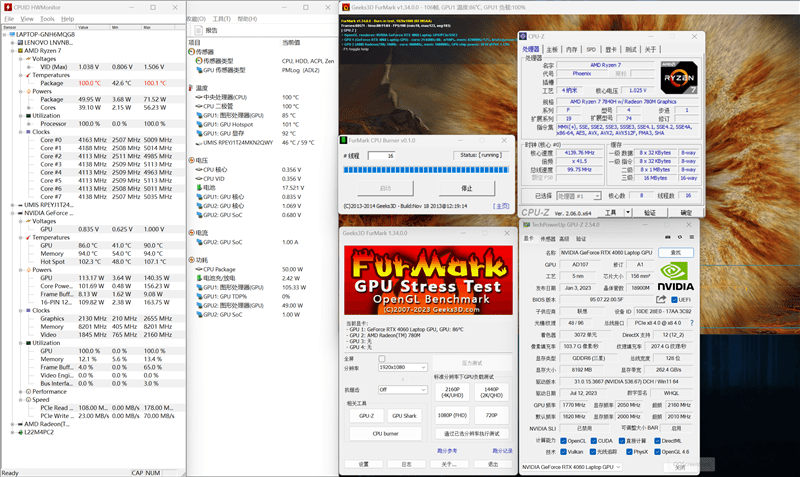This screenshot has height=477, width=800.
Task: Switch to the SPD tab in CPU-Z
Action: [591, 48]
